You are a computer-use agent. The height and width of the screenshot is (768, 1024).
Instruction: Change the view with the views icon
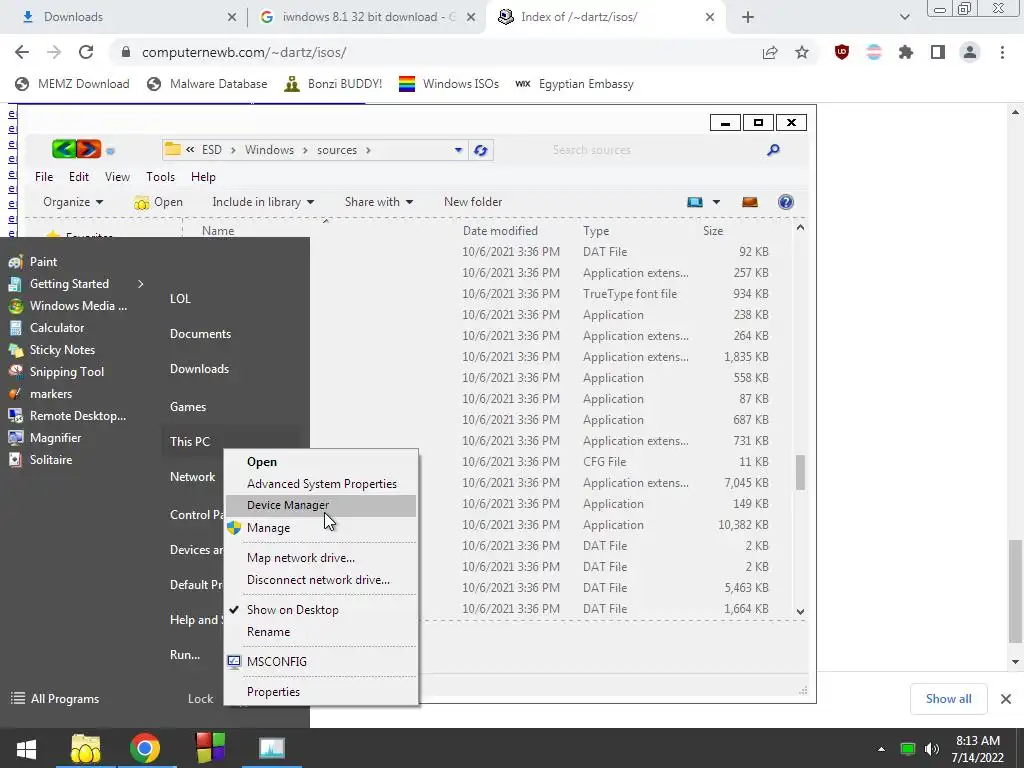[x=695, y=202]
